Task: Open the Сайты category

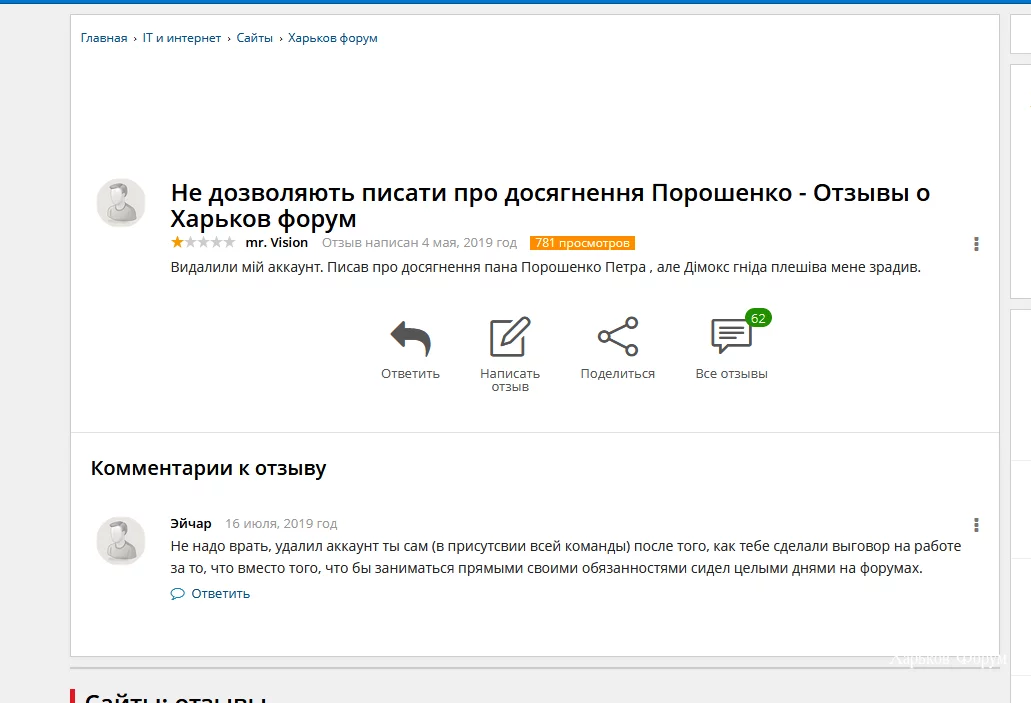Action: click(x=254, y=37)
